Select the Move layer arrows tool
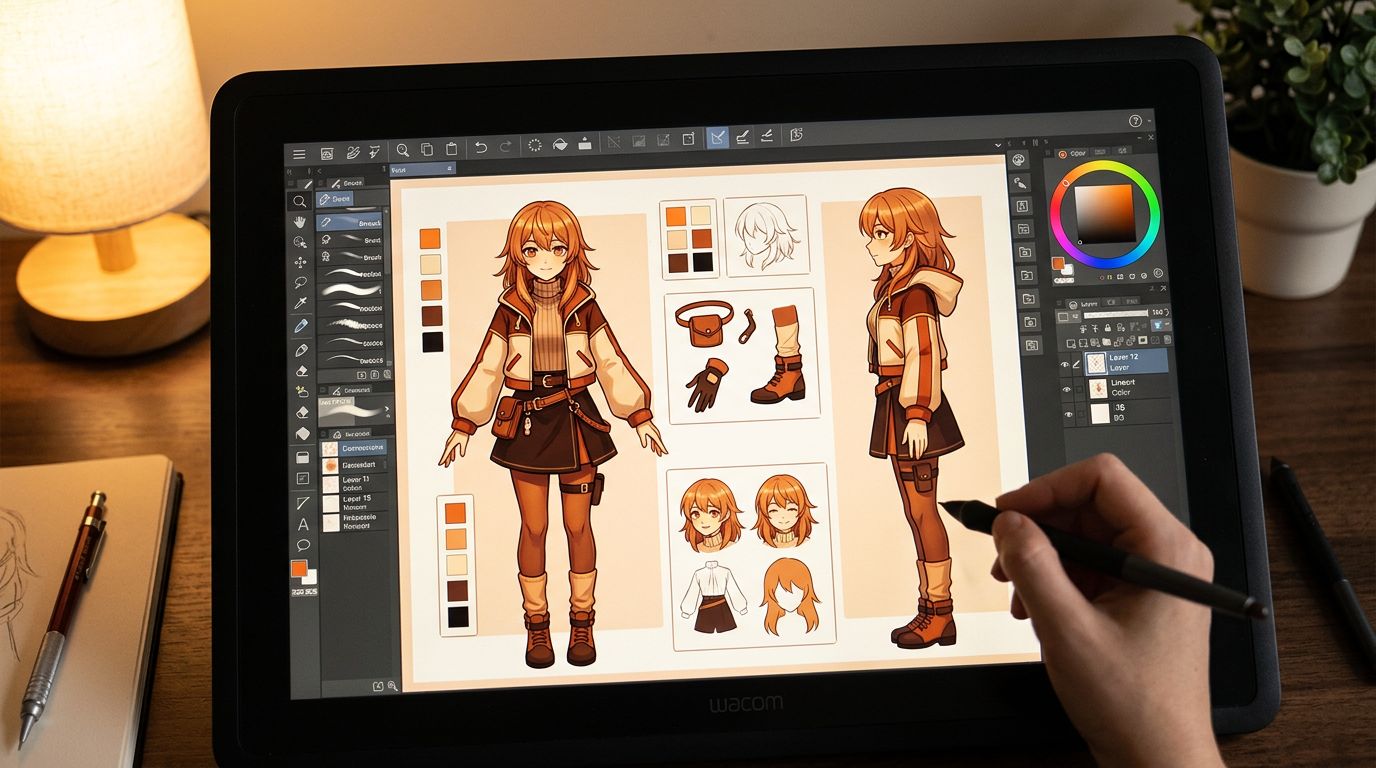 pos(300,262)
